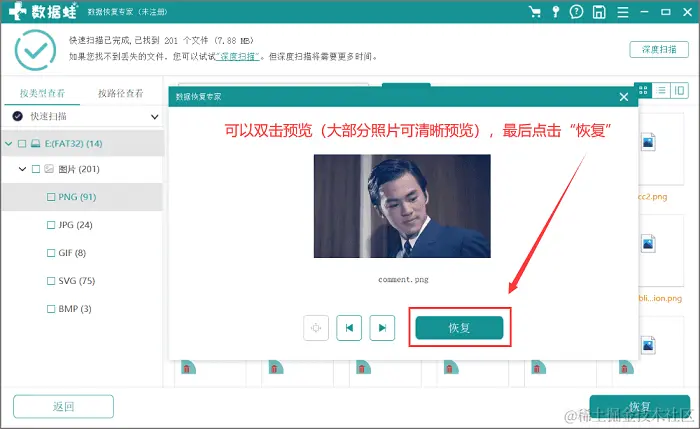Click the search input field above file grid

click(273, 84)
